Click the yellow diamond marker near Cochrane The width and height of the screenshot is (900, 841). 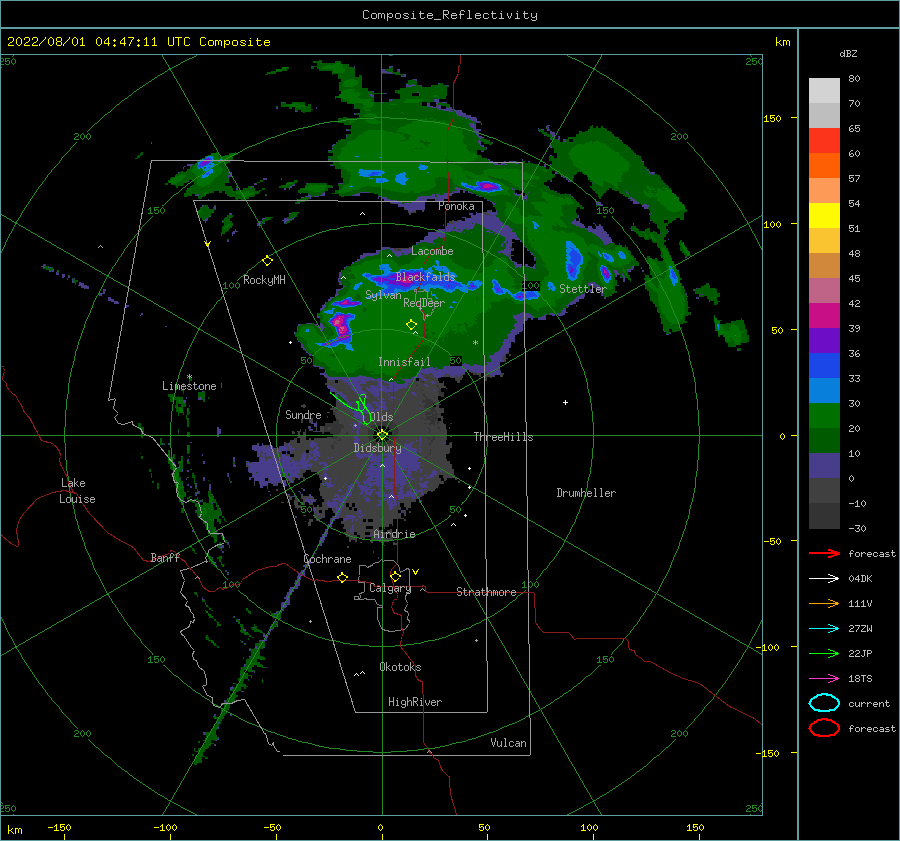pyautogui.click(x=342, y=577)
